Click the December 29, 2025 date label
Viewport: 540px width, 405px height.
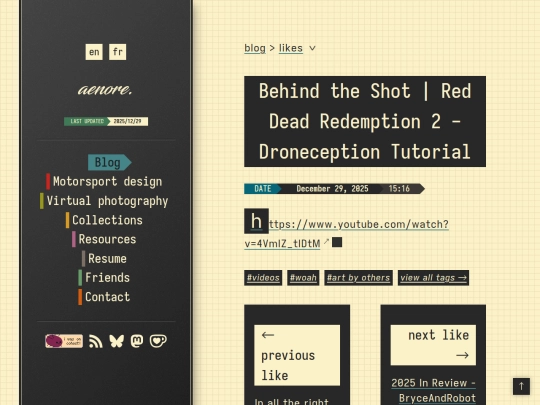point(332,189)
